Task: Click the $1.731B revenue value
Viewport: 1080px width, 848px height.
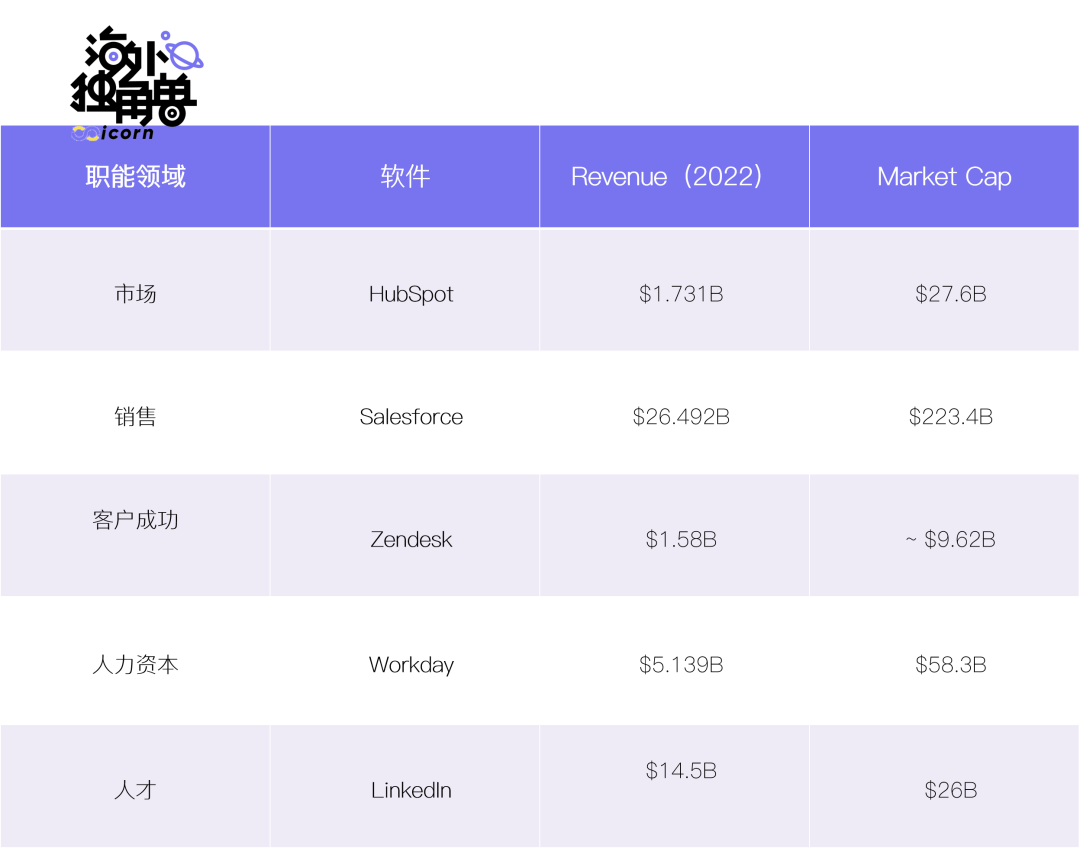Action: click(x=681, y=294)
